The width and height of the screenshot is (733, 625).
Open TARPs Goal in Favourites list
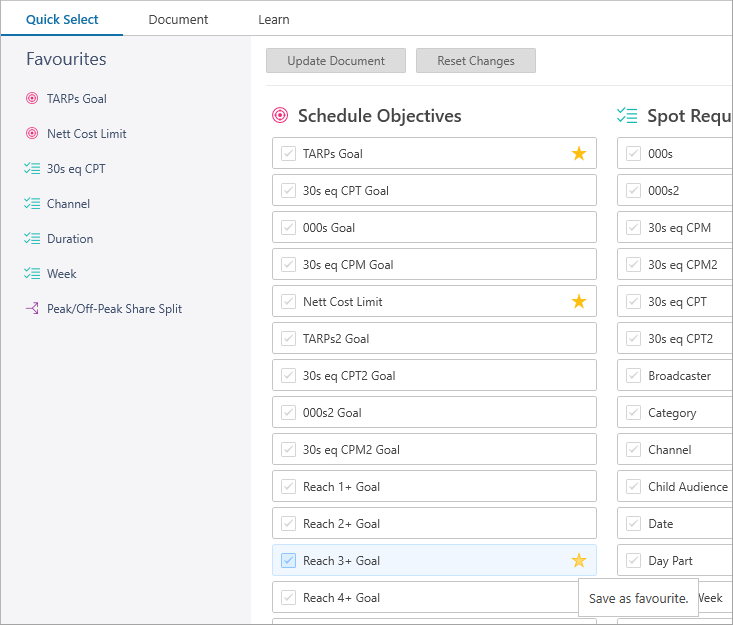(77, 99)
